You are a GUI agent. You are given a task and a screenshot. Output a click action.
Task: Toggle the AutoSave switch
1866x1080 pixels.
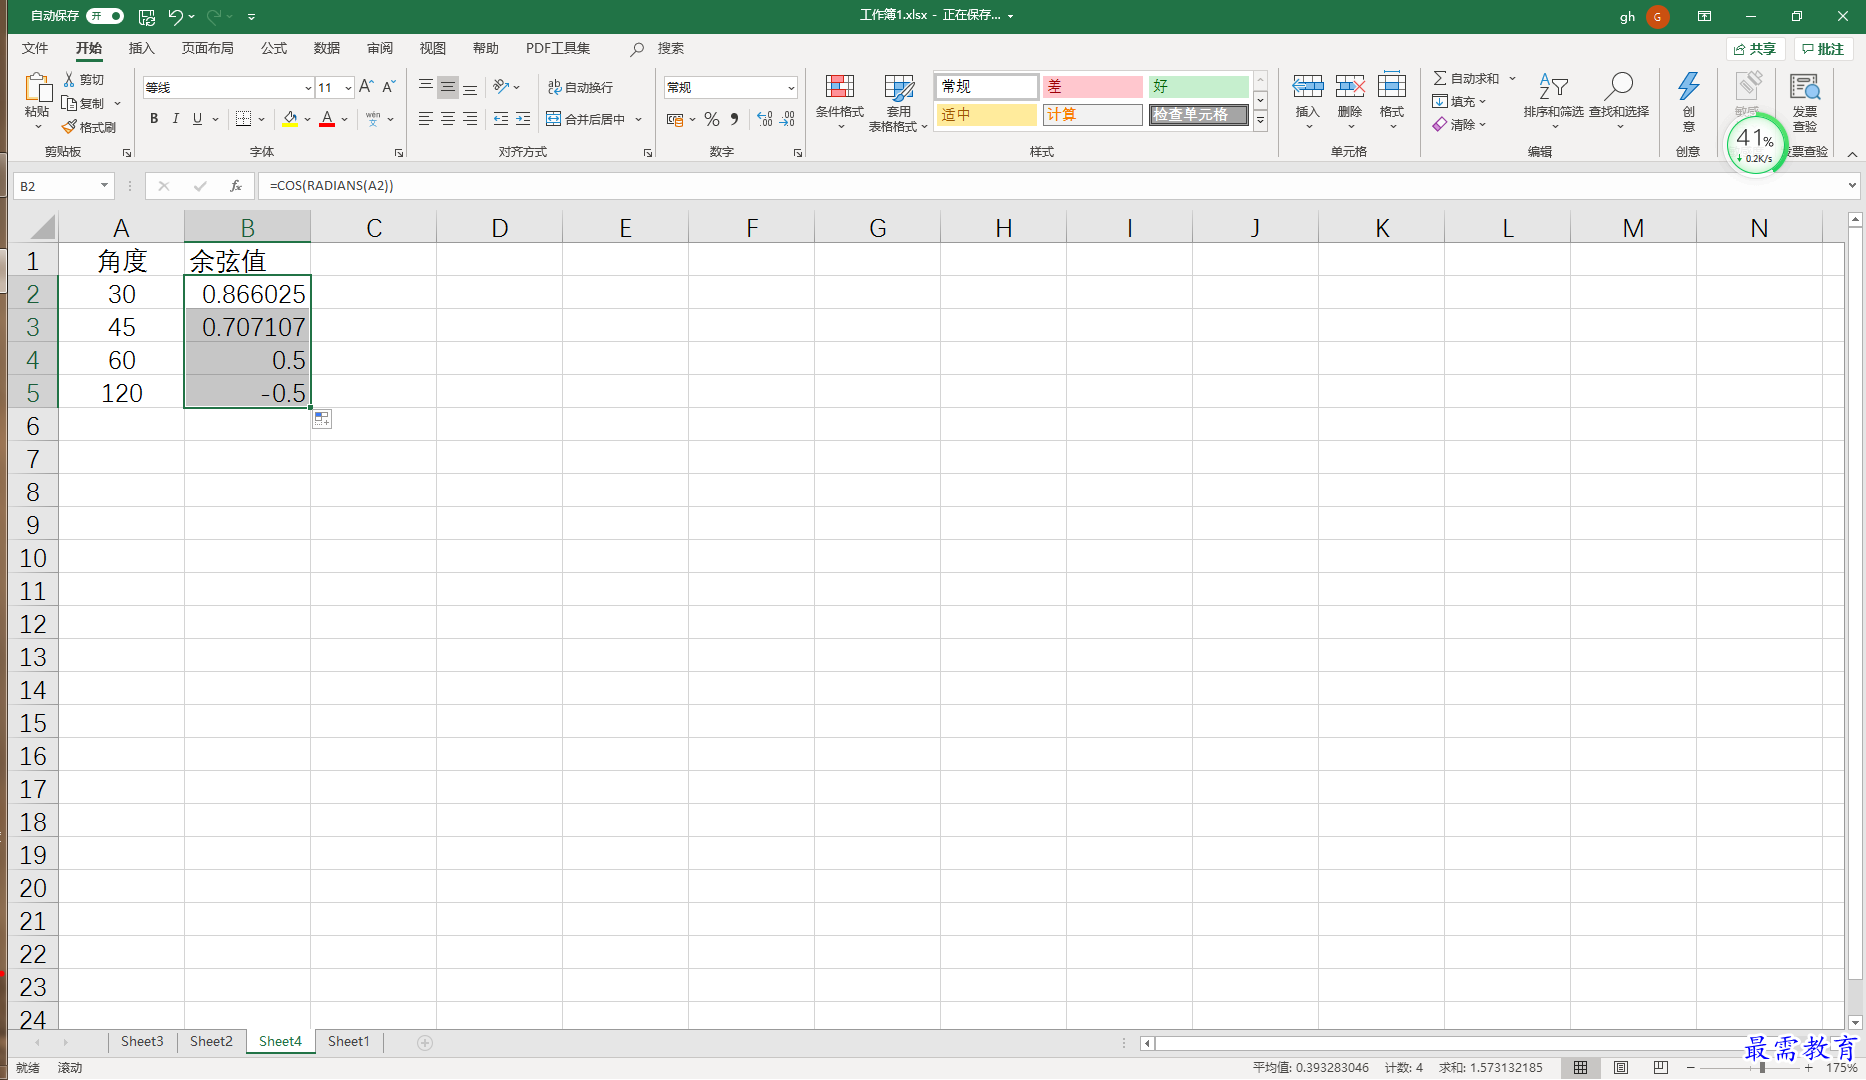pyautogui.click(x=105, y=16)
